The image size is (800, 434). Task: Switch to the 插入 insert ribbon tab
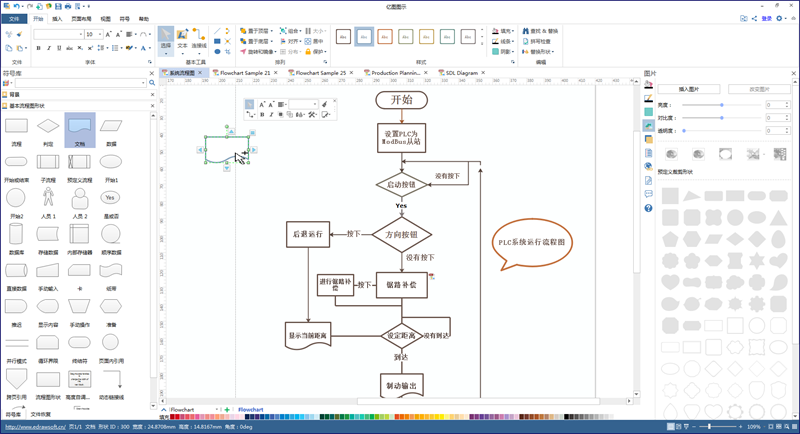57,19
